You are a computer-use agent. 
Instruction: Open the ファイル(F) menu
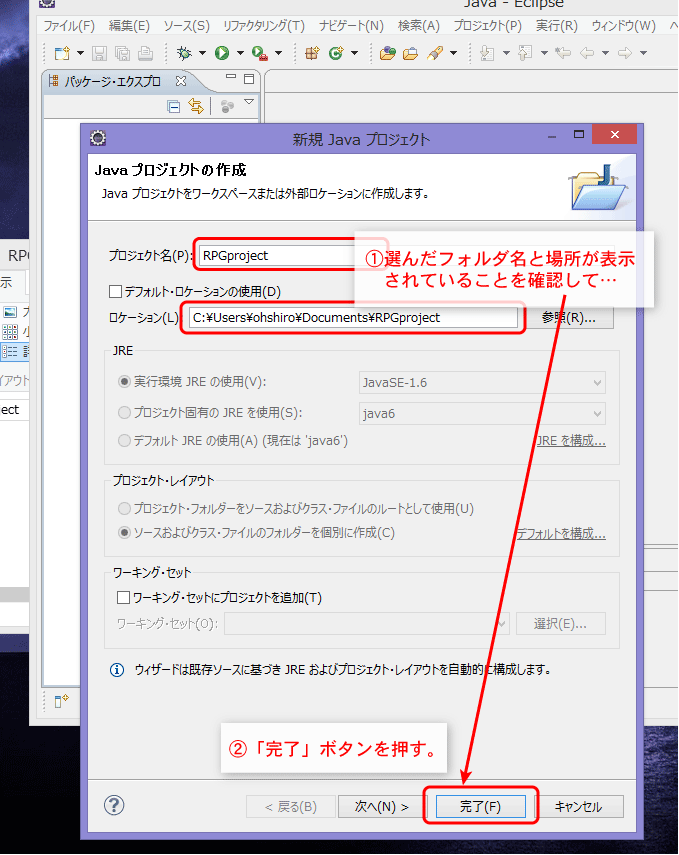tap(69, 26)
